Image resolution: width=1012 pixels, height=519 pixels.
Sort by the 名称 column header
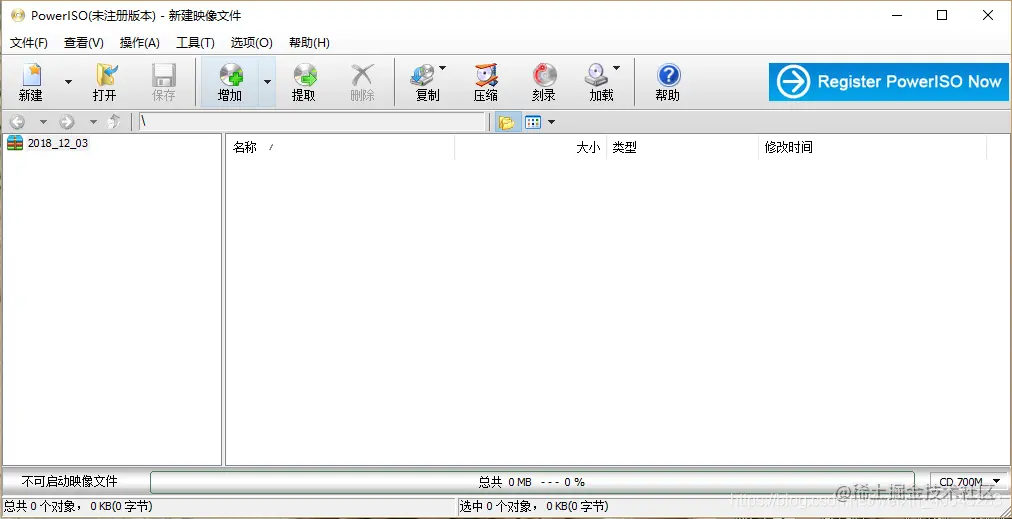340,147
